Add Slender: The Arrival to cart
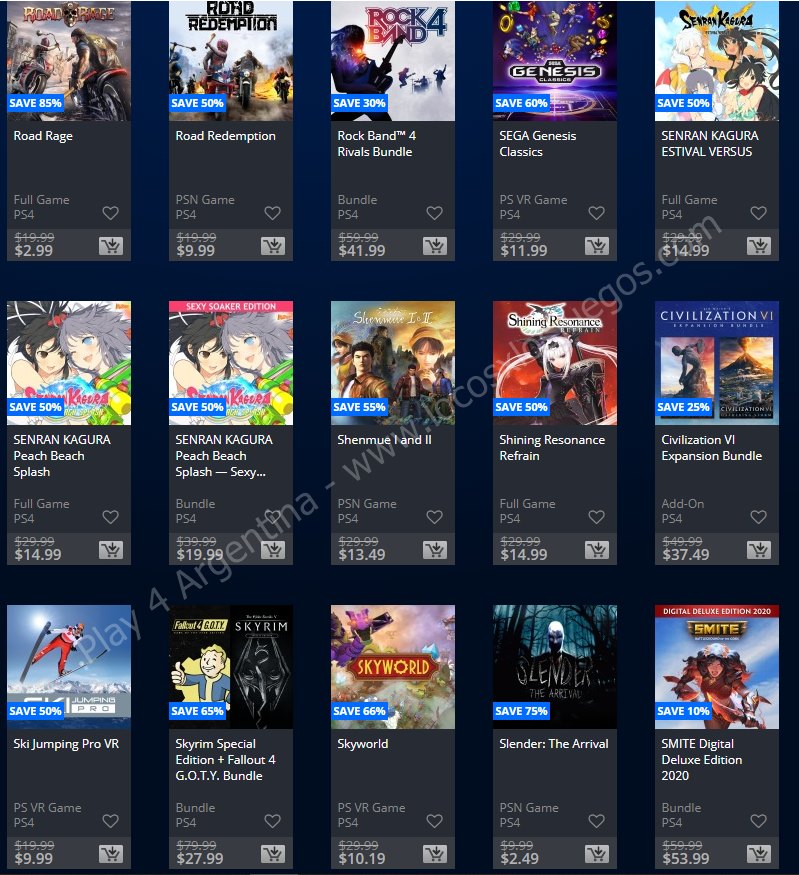Screen dimensions: 799x875 pyautogui.click(x=597, y=854)
